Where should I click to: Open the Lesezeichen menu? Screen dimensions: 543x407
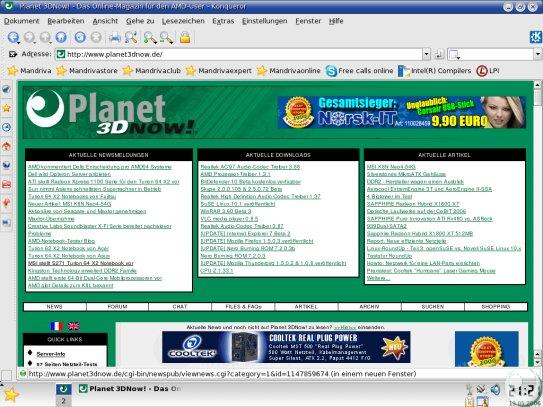[x=183, y=21]
